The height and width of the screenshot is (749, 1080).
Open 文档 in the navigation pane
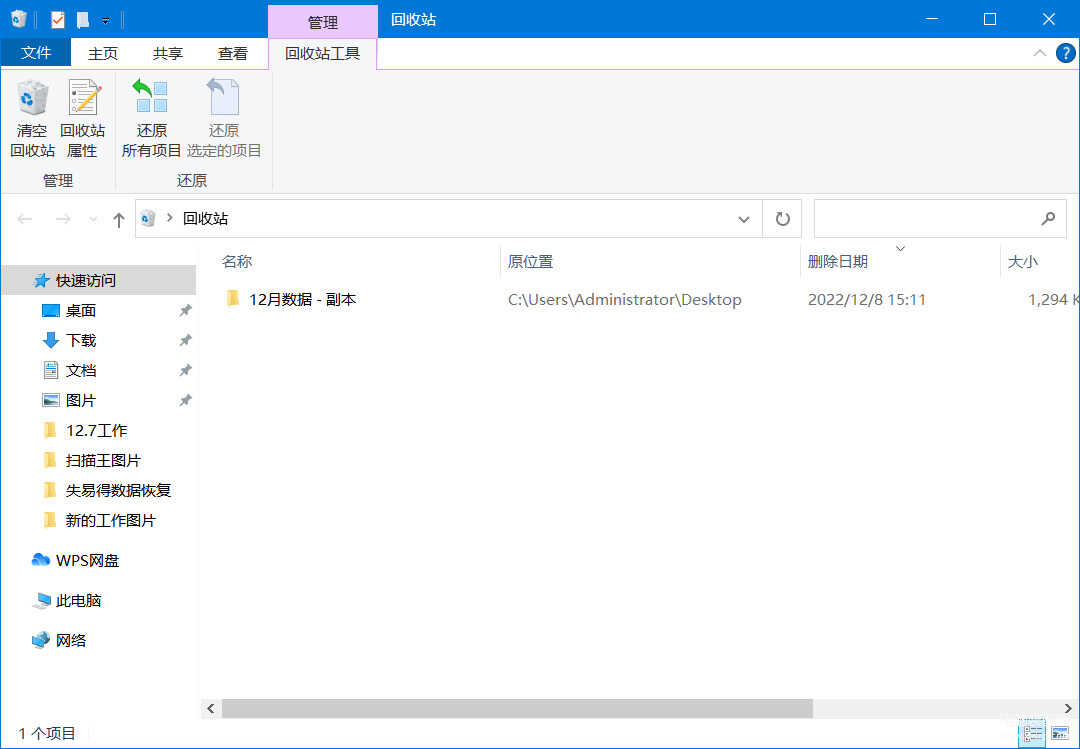click(x=81, y=371)
